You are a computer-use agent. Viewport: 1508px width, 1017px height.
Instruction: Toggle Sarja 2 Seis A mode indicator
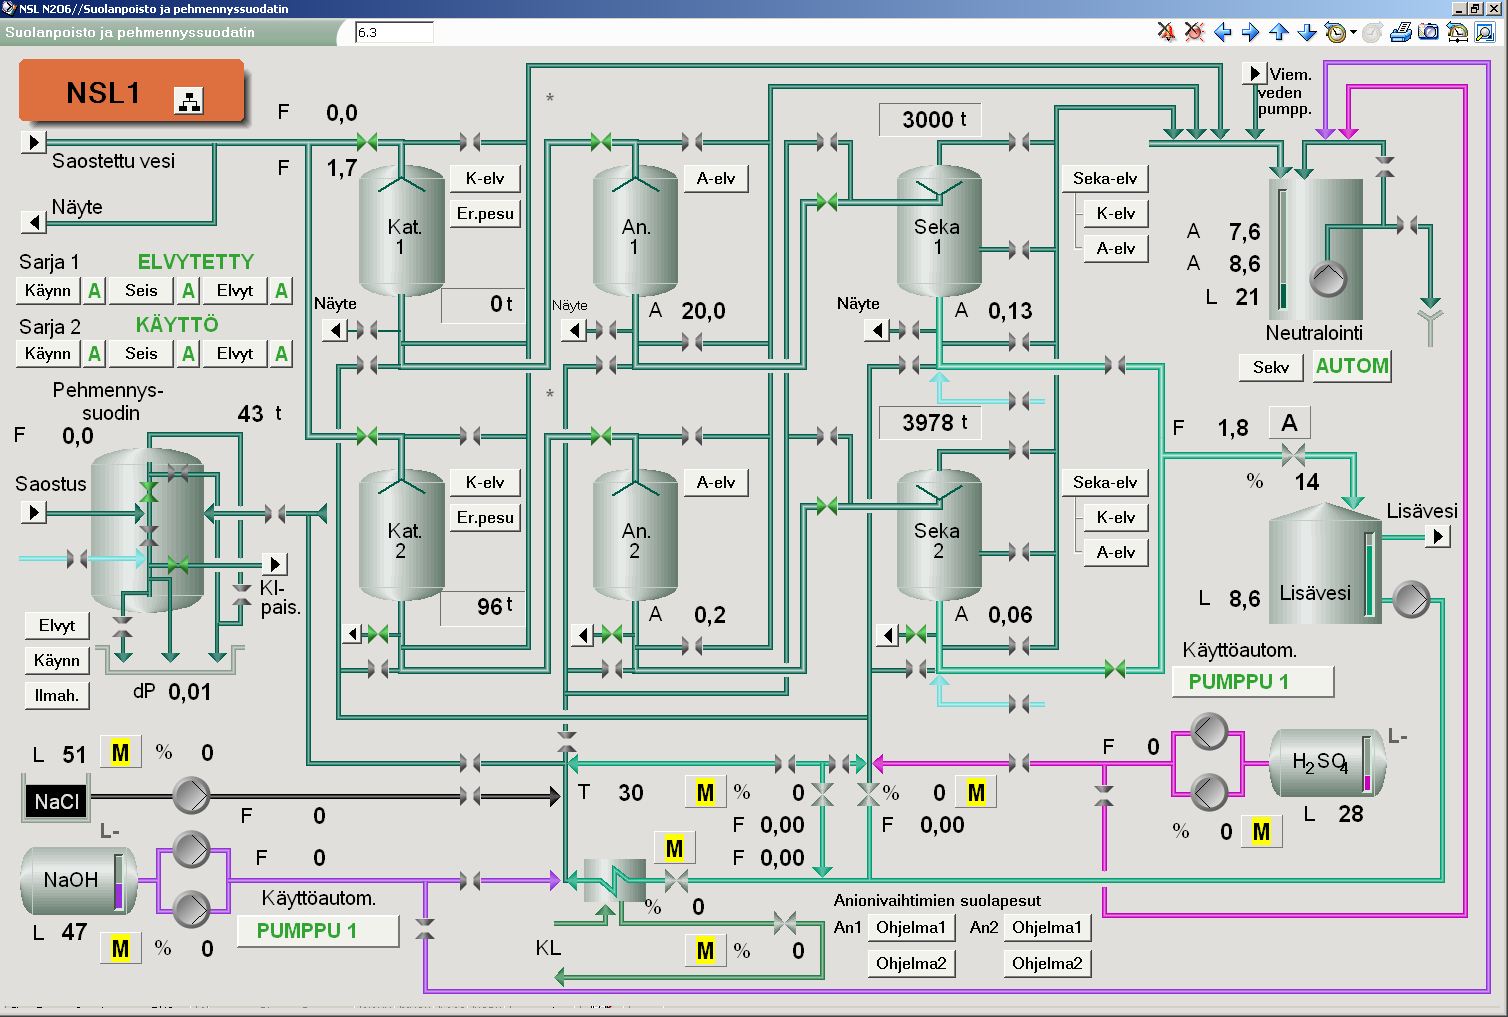(x=188, y=354)
